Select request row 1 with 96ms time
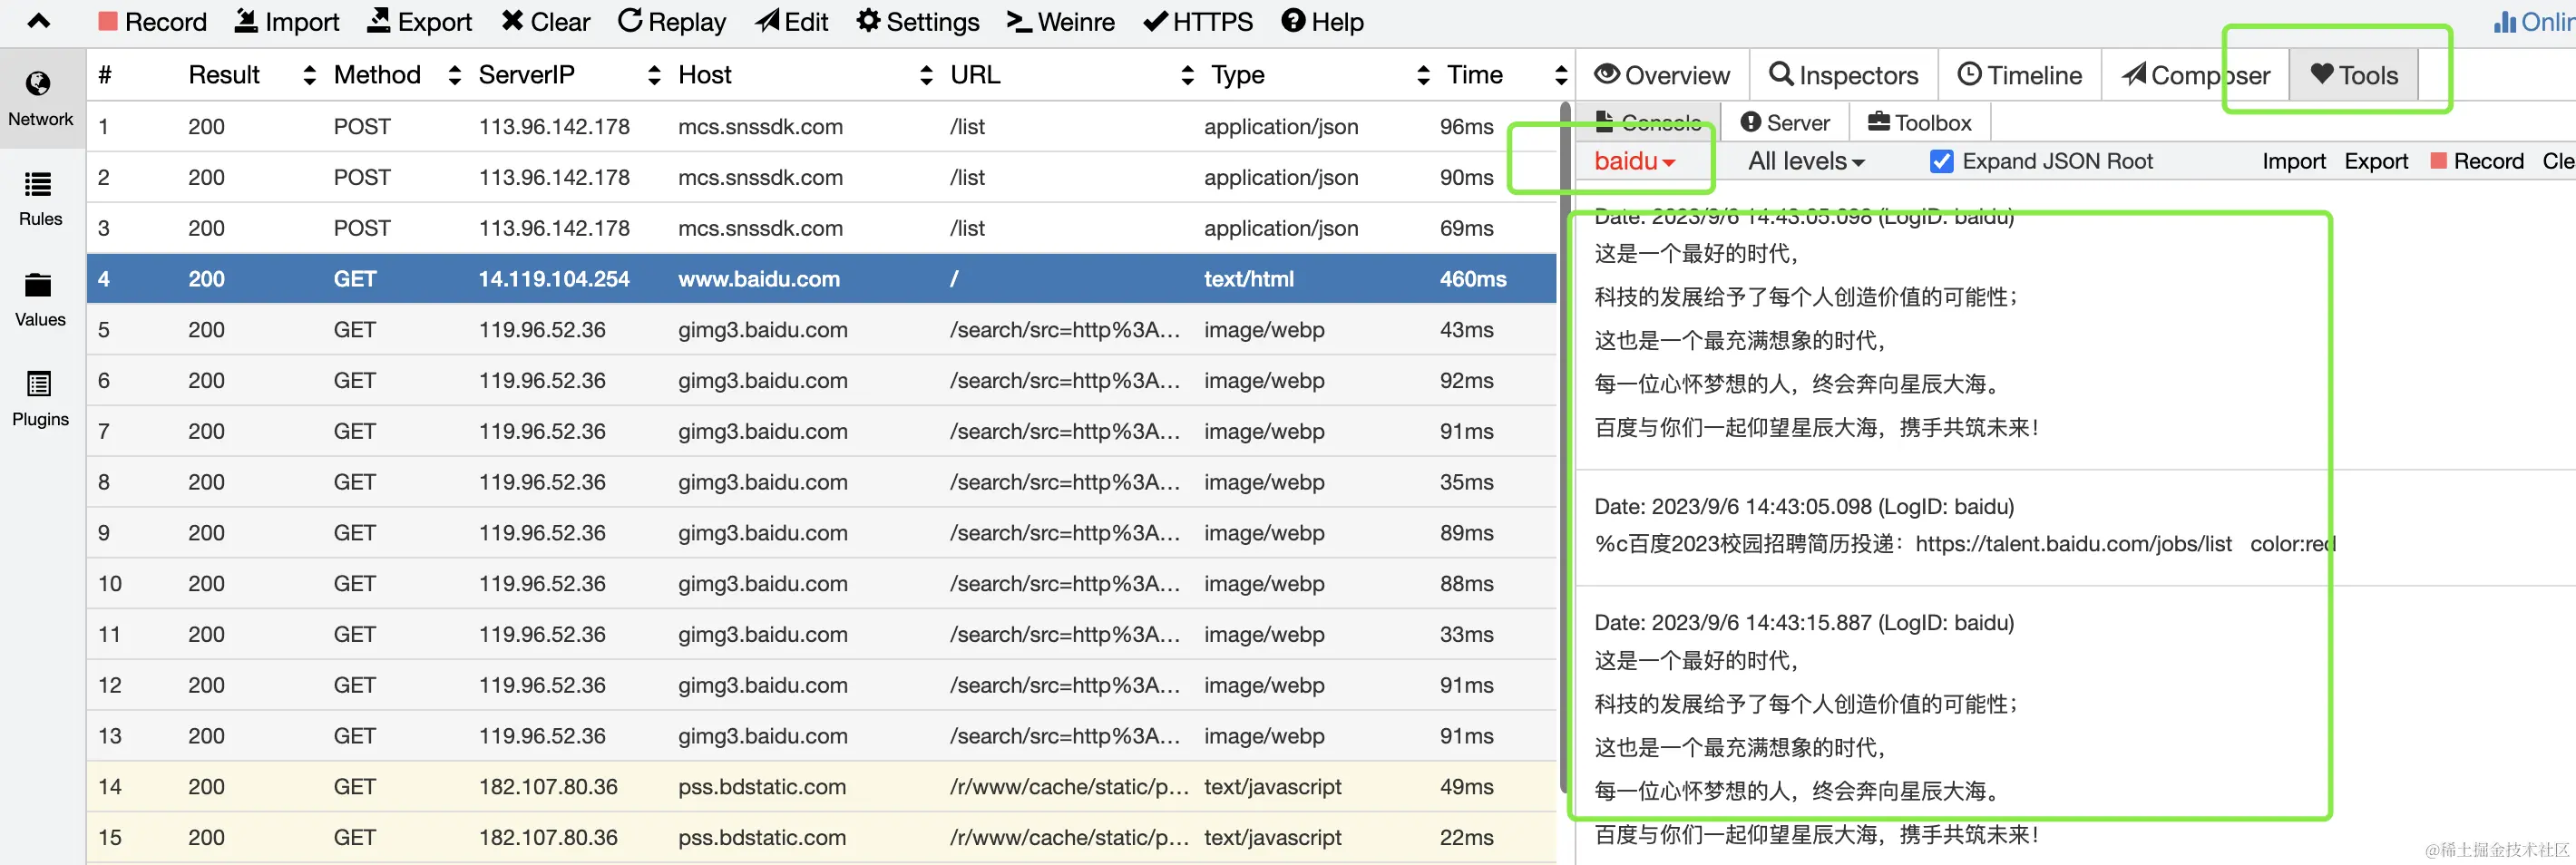Viewport: 2576px width, 865px height. pyautogui.click(x=821, y=127)
